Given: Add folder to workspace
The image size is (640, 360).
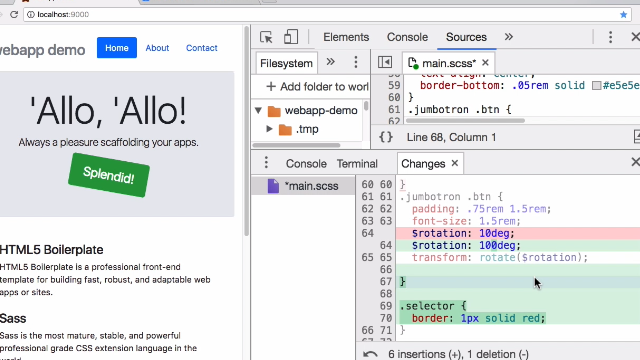Looking at the screenshot, I should [x=317, y=87].
